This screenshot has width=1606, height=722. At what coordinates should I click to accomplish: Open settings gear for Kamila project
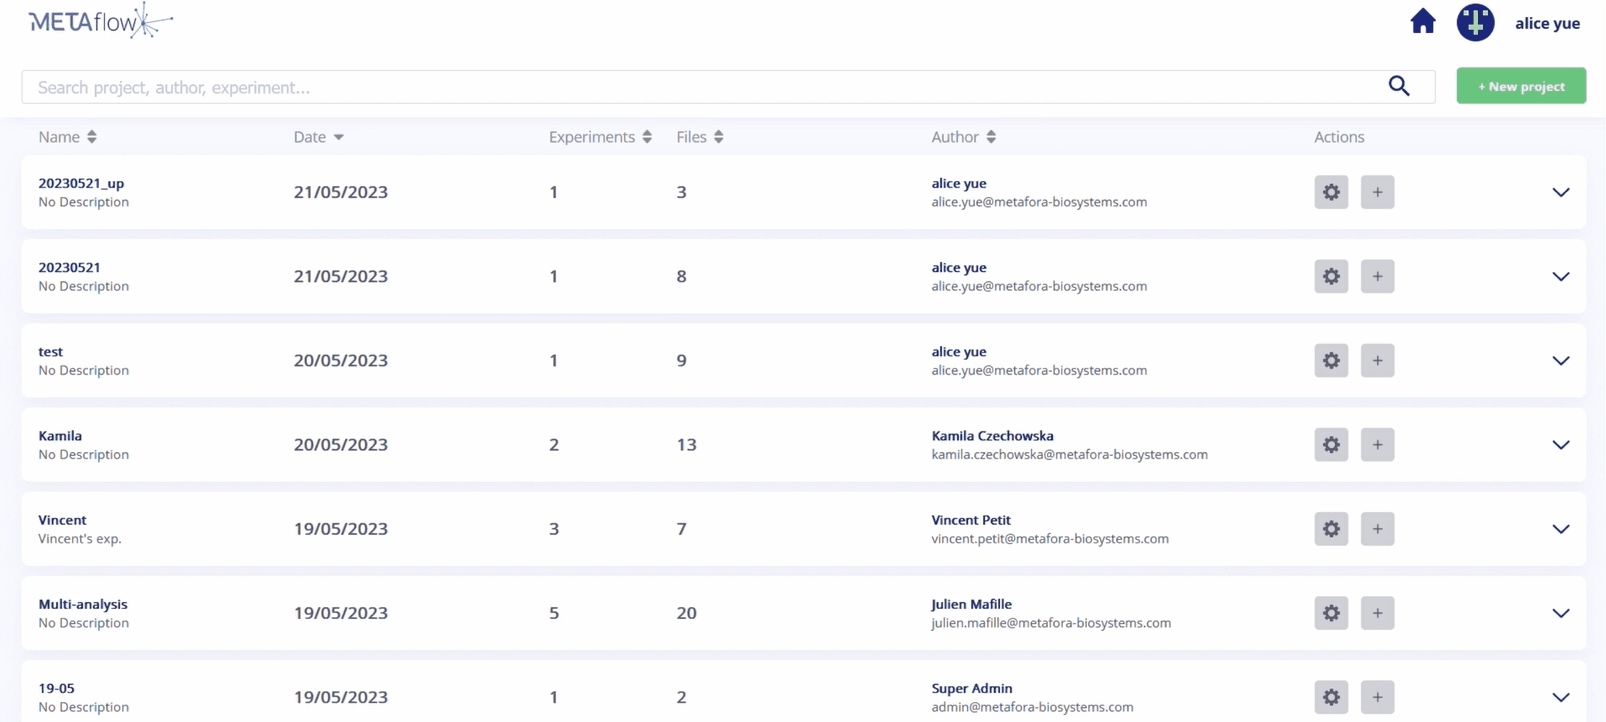point(1331,445)
